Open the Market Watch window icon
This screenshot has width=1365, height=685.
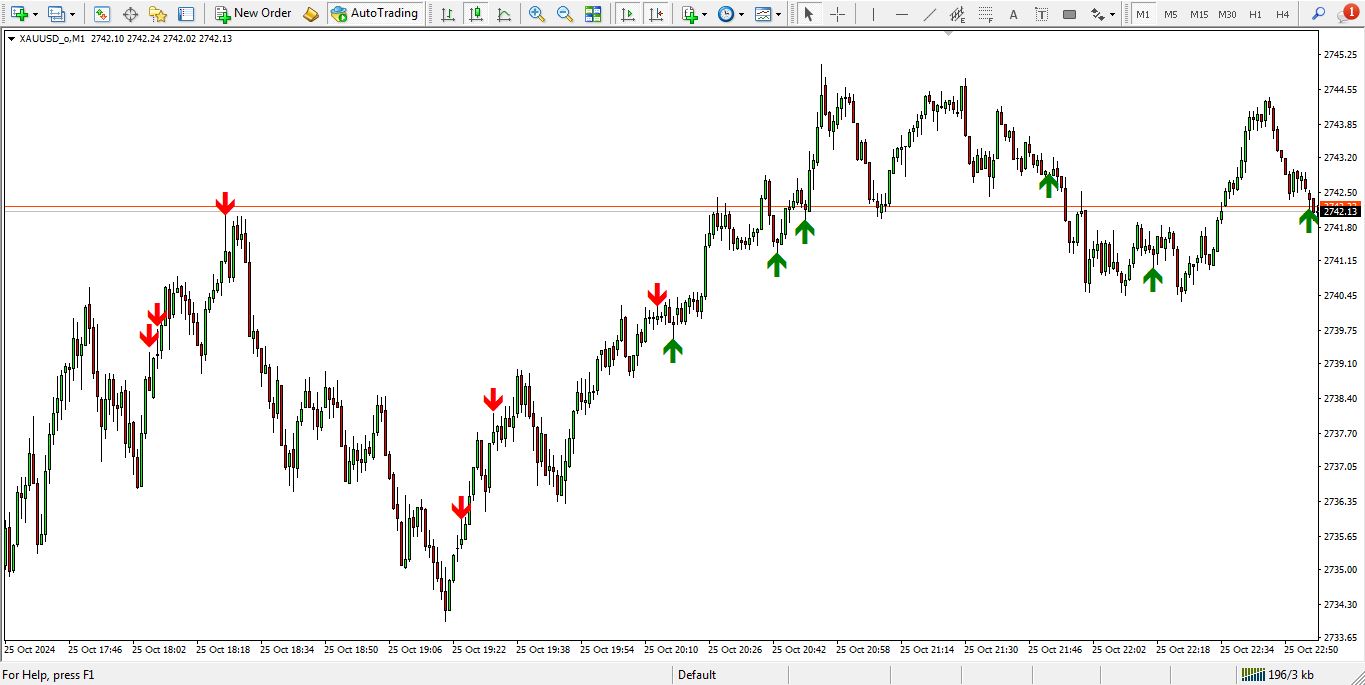(x=101, y=14)
